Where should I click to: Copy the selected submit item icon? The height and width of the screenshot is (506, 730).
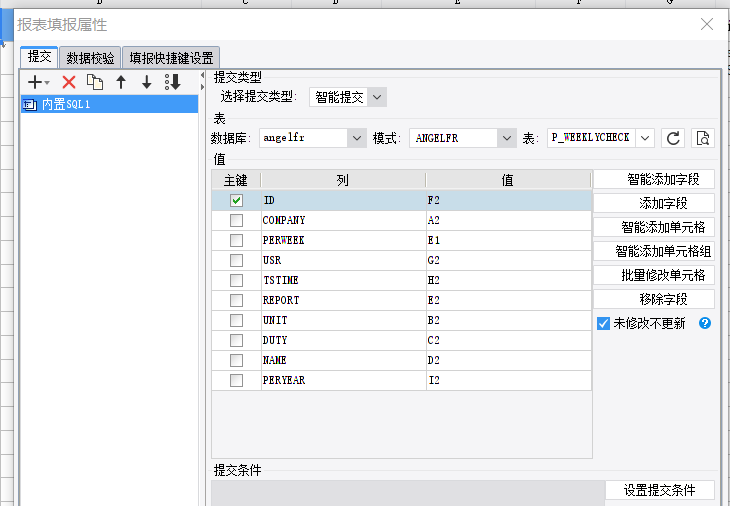pyautogui.click(x=95, y=82)
